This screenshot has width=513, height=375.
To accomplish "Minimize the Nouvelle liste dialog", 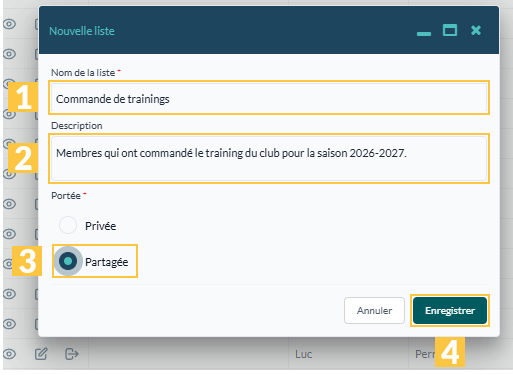I will pyautogui.click(x=424, y=34).
